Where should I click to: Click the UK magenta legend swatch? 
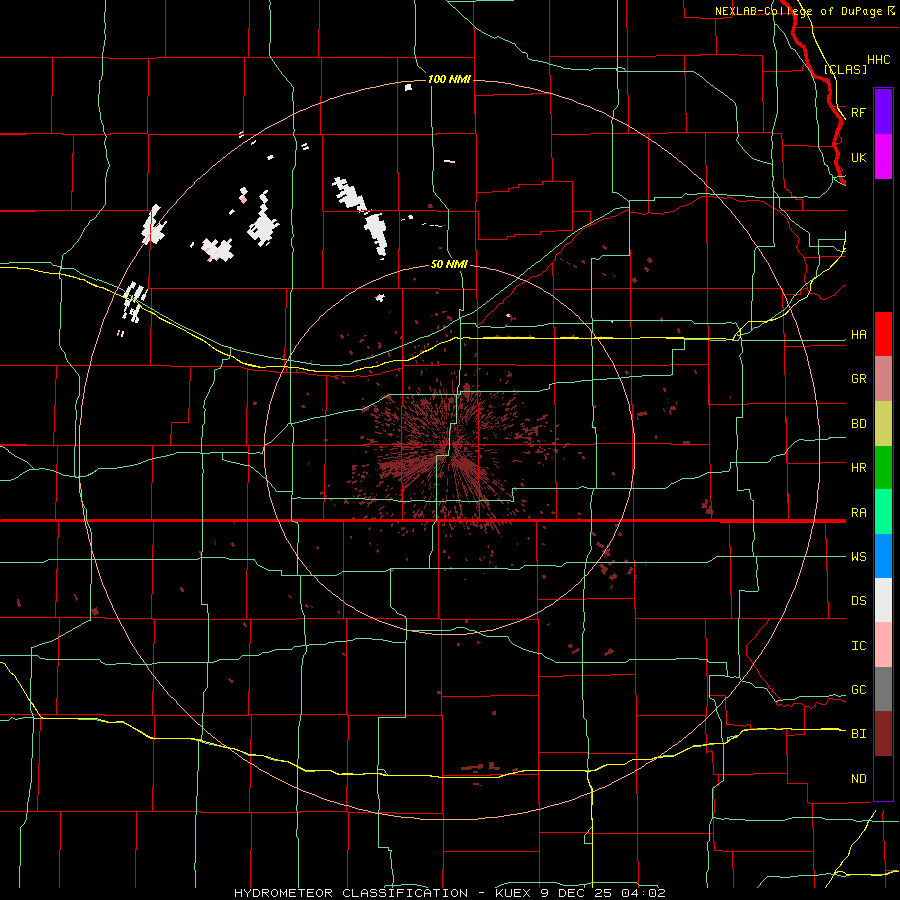(x=883, y=157)
